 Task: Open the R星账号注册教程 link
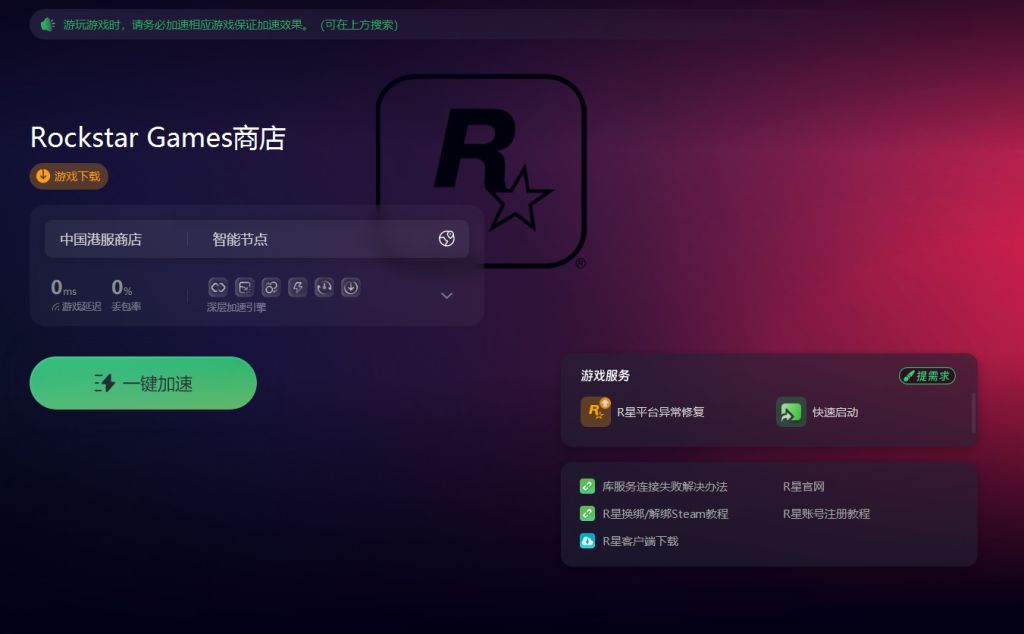pos(826,514)
